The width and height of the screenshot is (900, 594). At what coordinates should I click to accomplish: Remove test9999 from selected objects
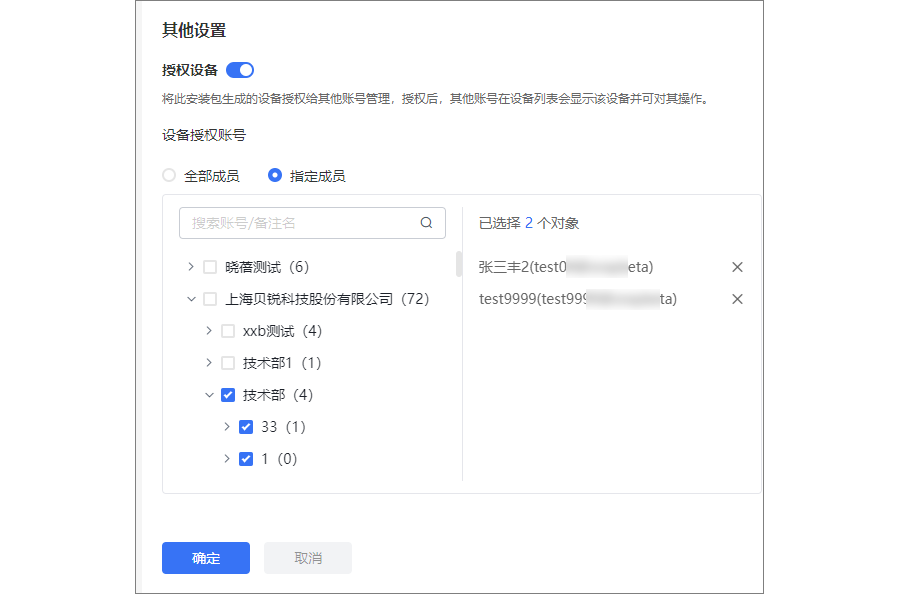737,299
